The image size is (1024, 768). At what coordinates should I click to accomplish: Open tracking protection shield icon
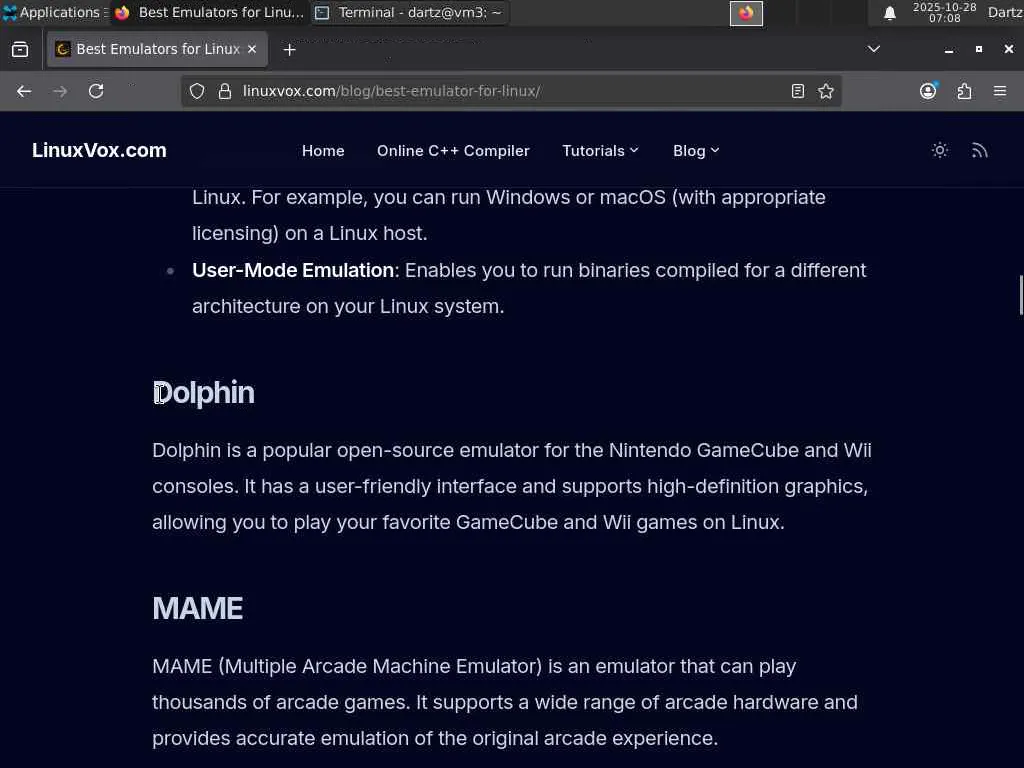[197, 91]
